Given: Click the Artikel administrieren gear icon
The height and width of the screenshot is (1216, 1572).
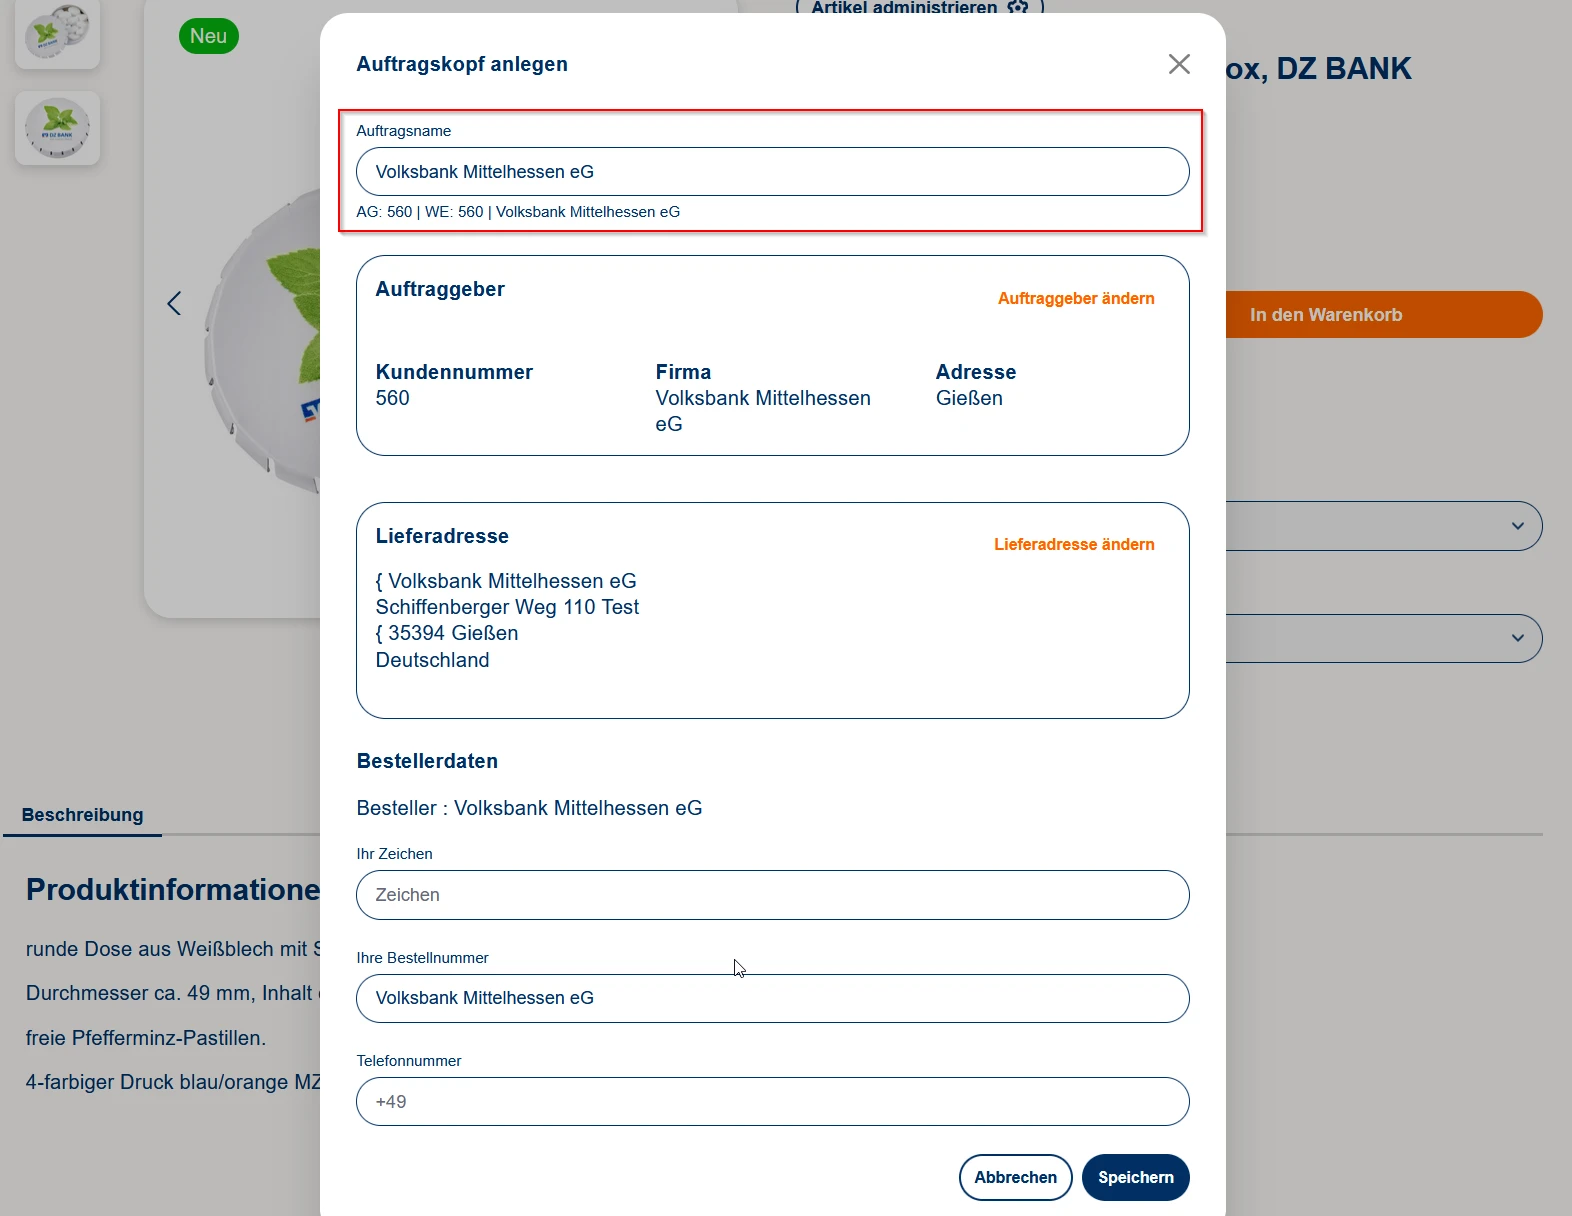Looking at the screenshot, I should (1017, 8).
